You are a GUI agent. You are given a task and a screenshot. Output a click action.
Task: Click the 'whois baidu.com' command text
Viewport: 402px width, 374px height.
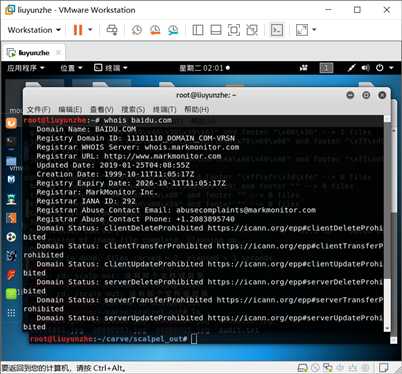click(x=138, y=120)
